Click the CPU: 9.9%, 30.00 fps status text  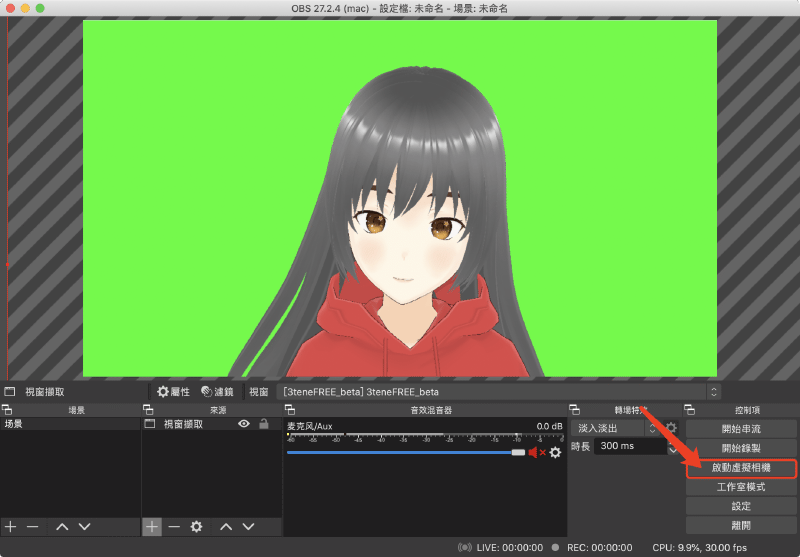[x=699, y=548]
